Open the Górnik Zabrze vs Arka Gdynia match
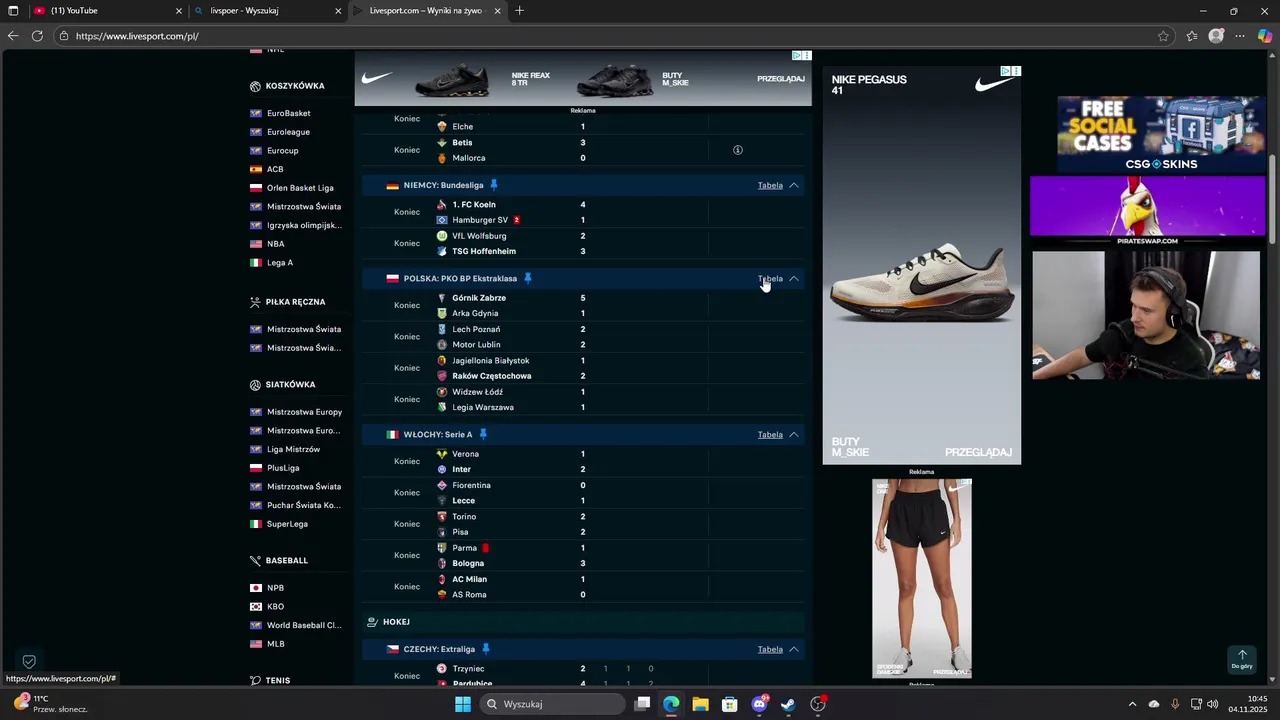Screen dimensions: 1280x720 (x=583, y=305)
